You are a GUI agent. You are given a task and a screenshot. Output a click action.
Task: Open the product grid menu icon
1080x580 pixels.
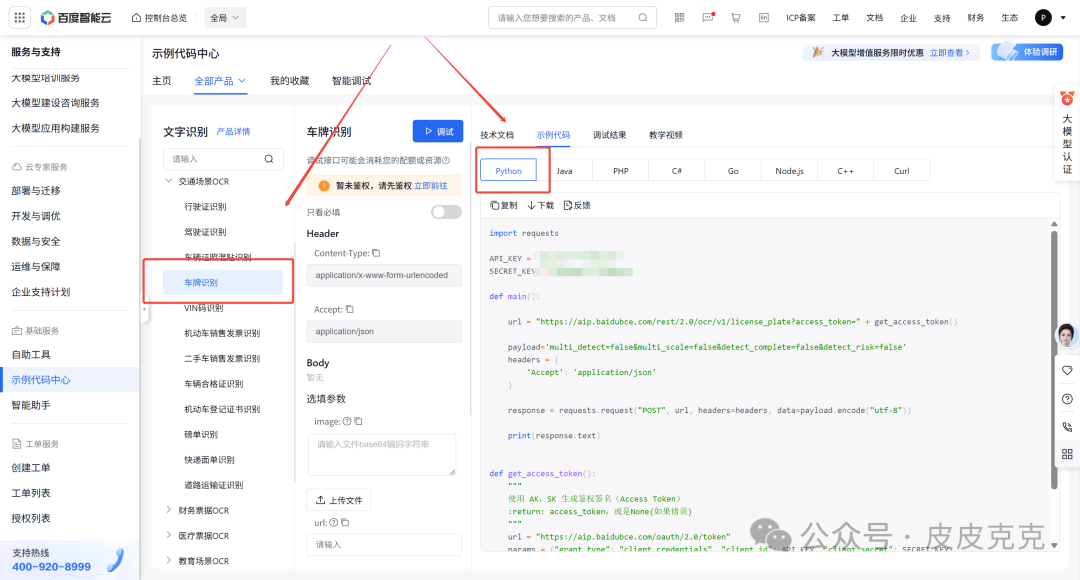(19, 17)
